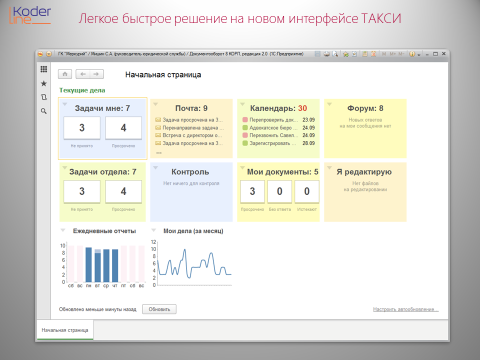Click the line graph in Мои дела chart

[194, 264]
